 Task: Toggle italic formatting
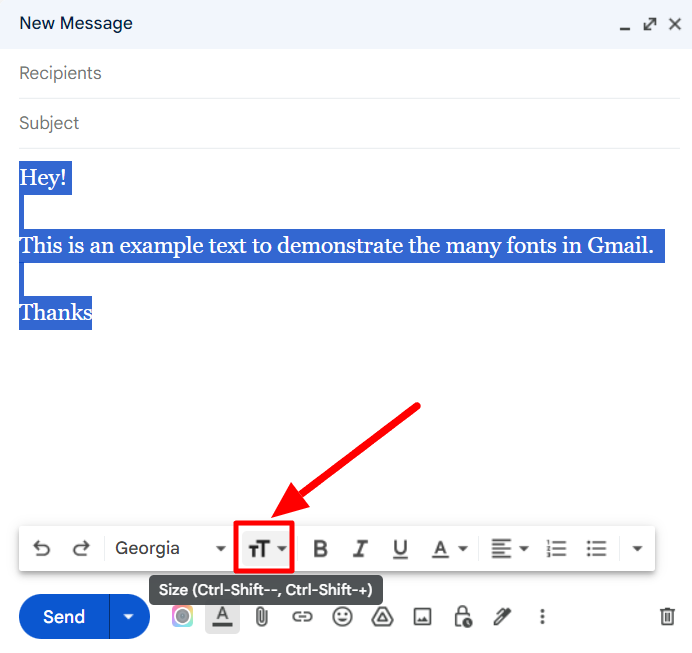360,549
